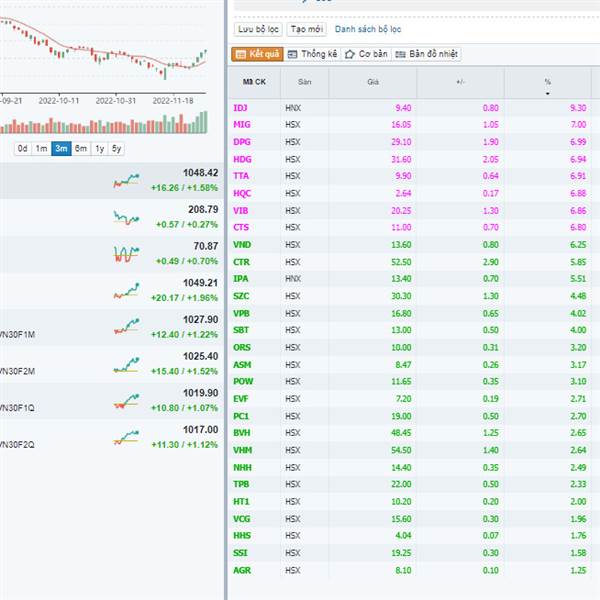The image size is (600, 600).
Task: Open stock ticker SZC
Action: pos(241,296)
